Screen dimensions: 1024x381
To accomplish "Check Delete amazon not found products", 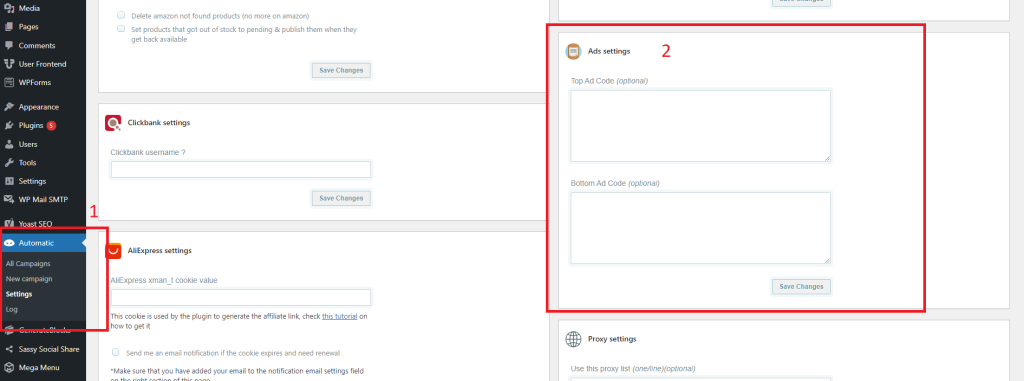I will tap(121, 14).
